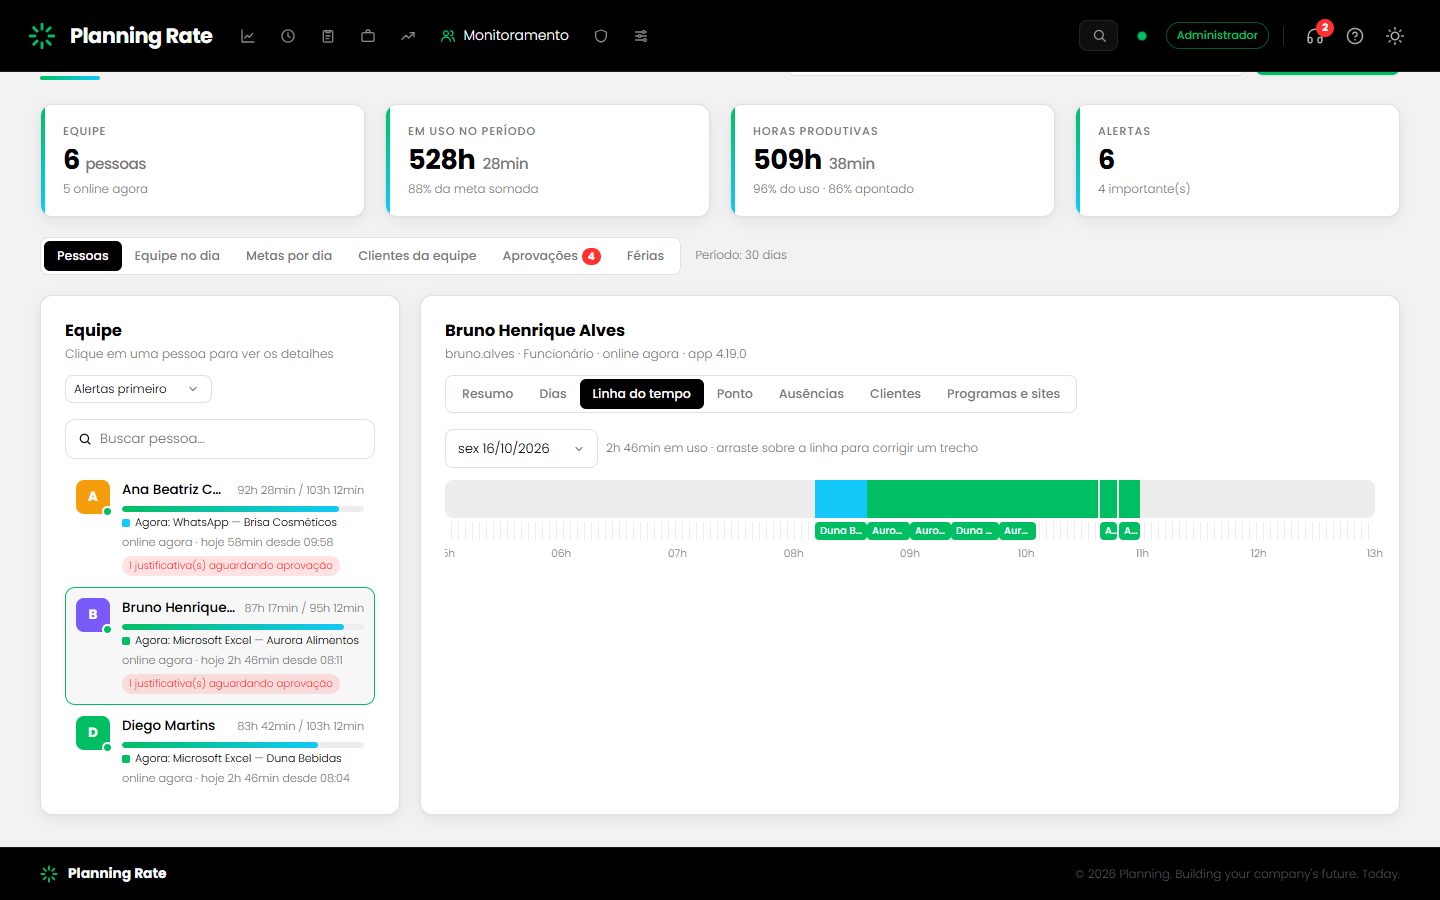This screenshot has height=900, width=1440.
Task: Open the Férias tab
Action: tap(645, 256)
